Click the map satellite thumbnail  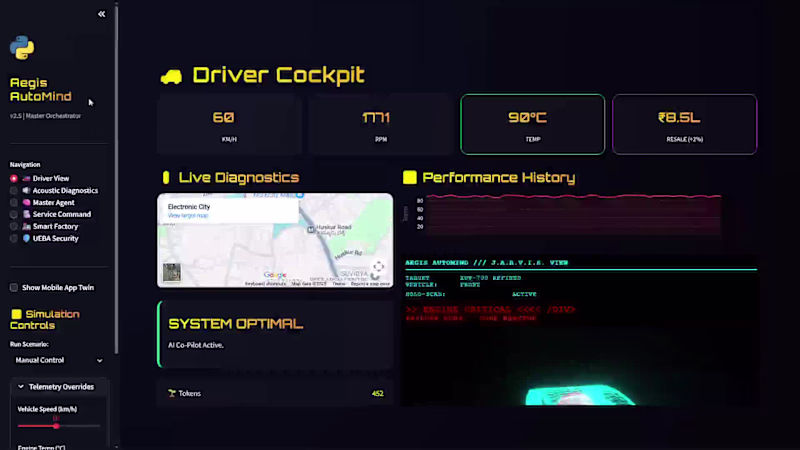(x=171, y=272)
